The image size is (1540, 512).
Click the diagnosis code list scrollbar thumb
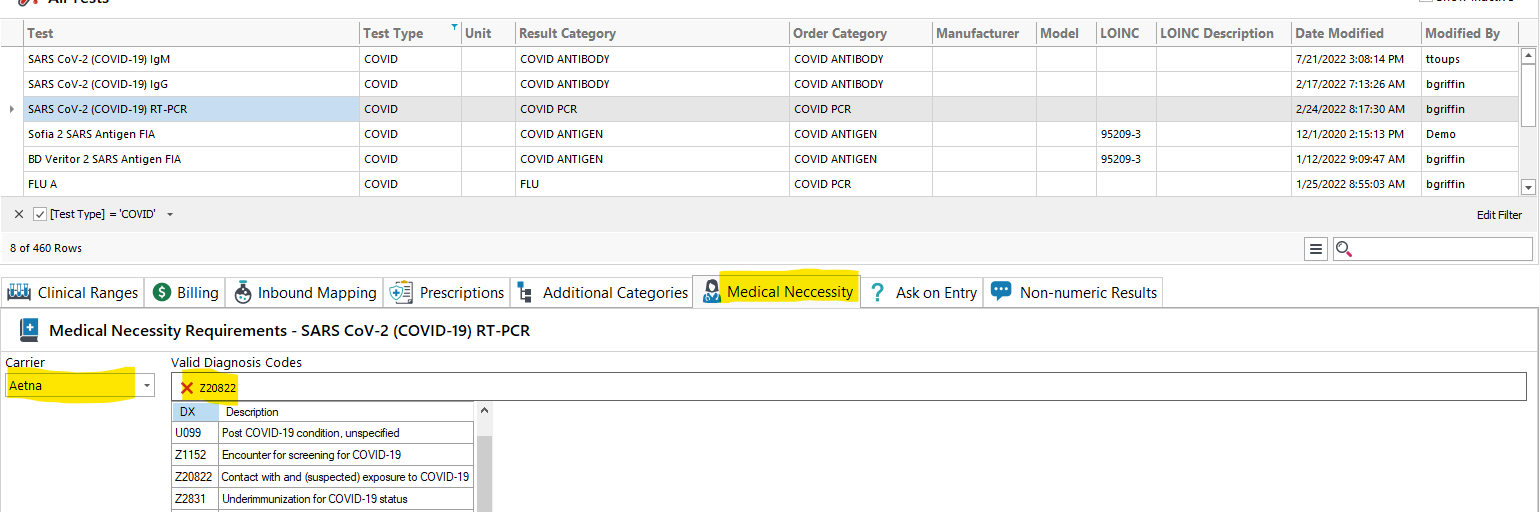point(485,473)
